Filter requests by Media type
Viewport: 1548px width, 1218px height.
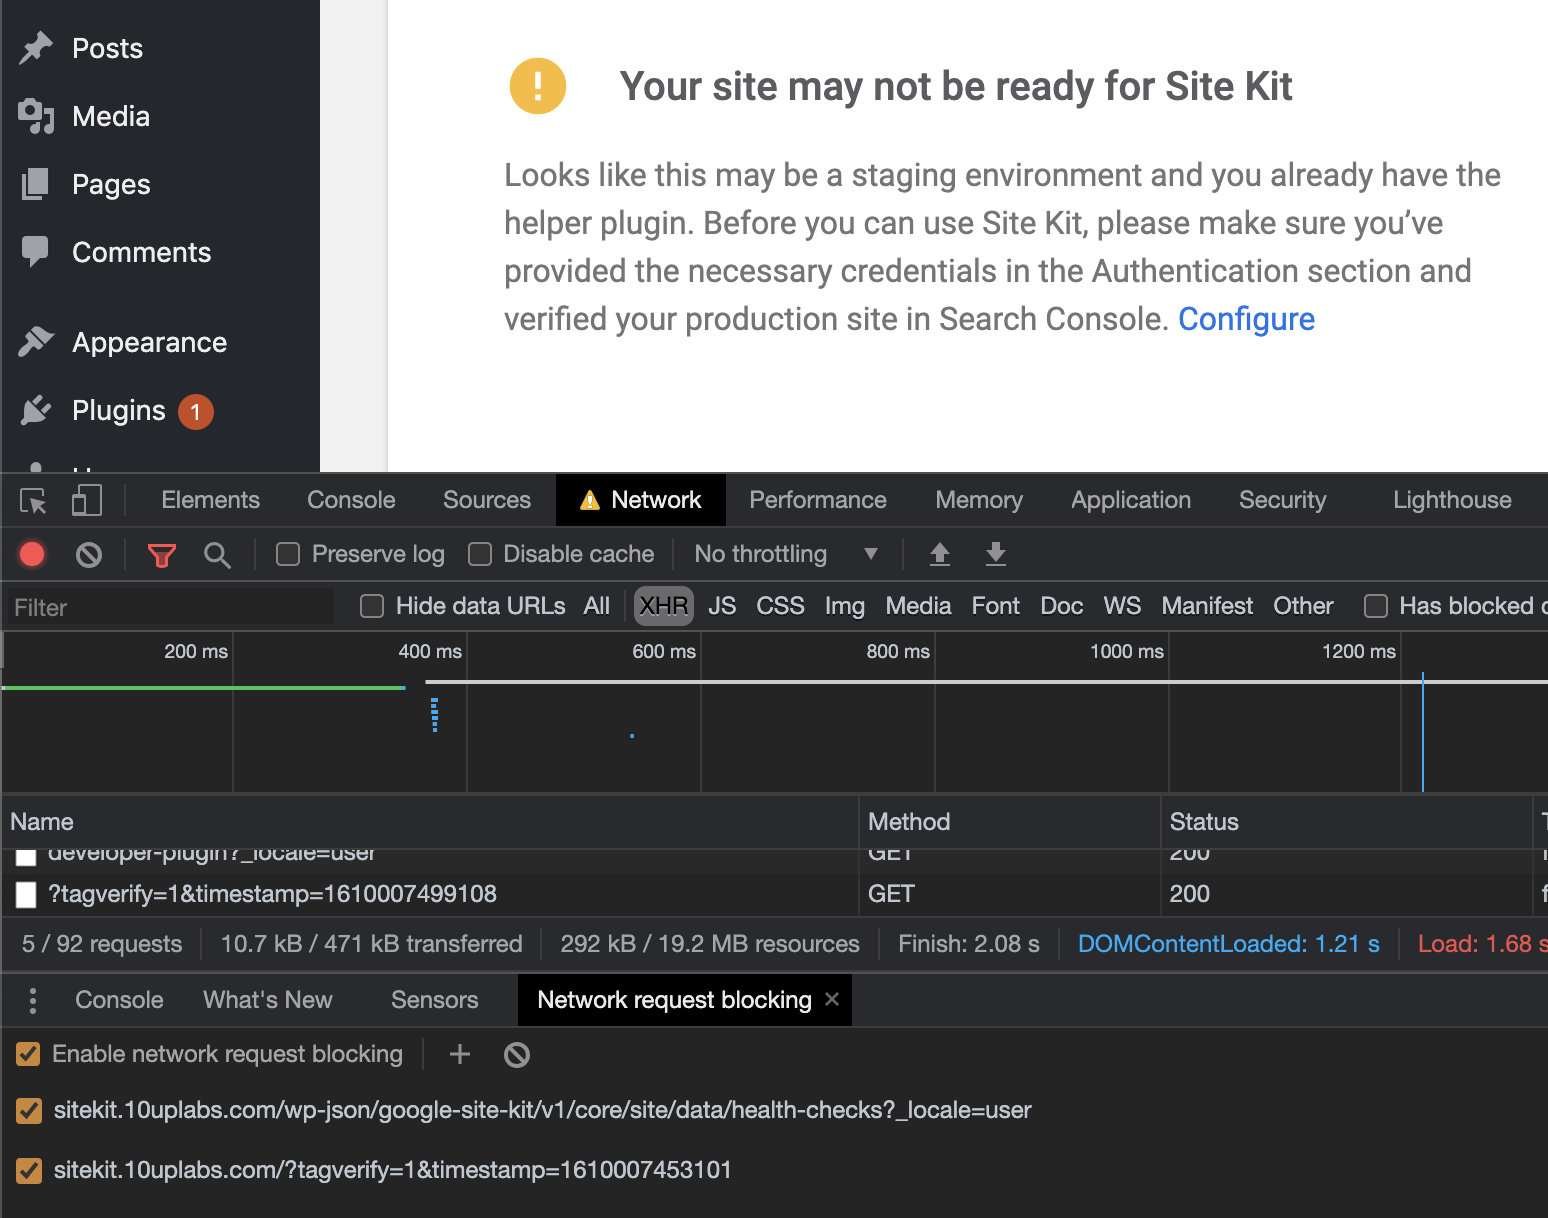[918, 606]
